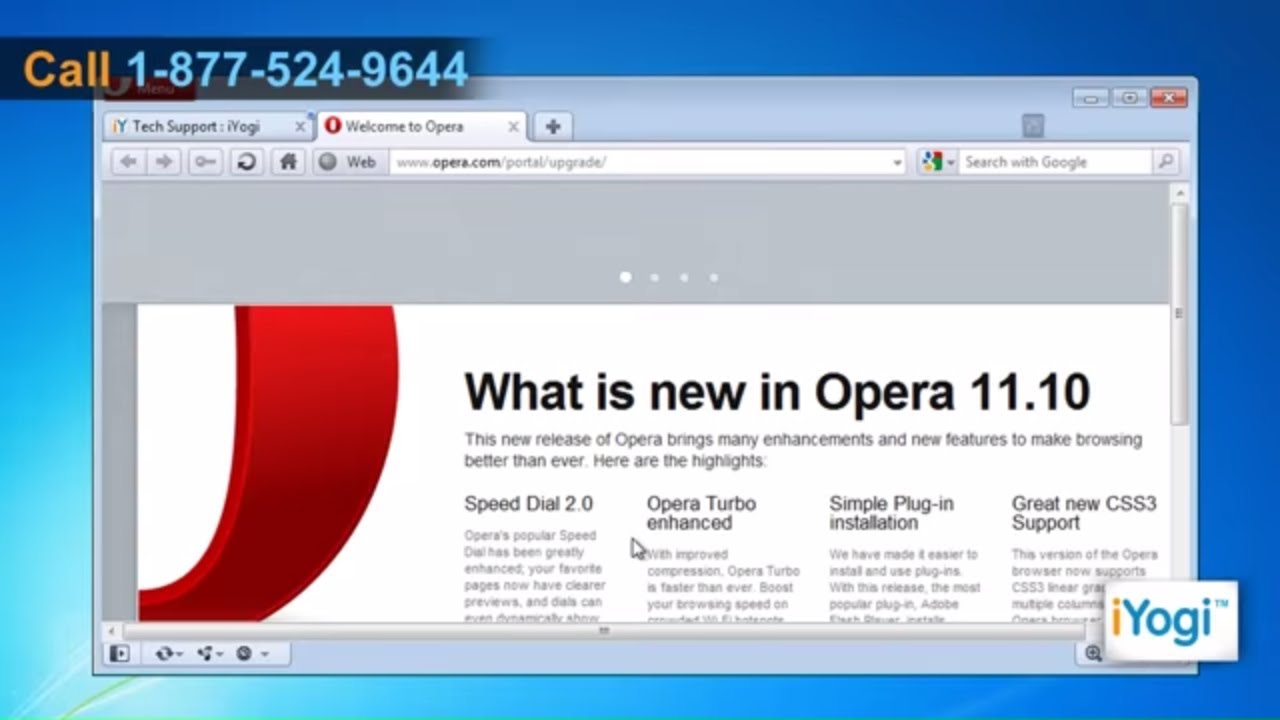Screen dimensions: 1280x720
Task: Open the Opera Unite icon
Action: click(x=205, y=653)
